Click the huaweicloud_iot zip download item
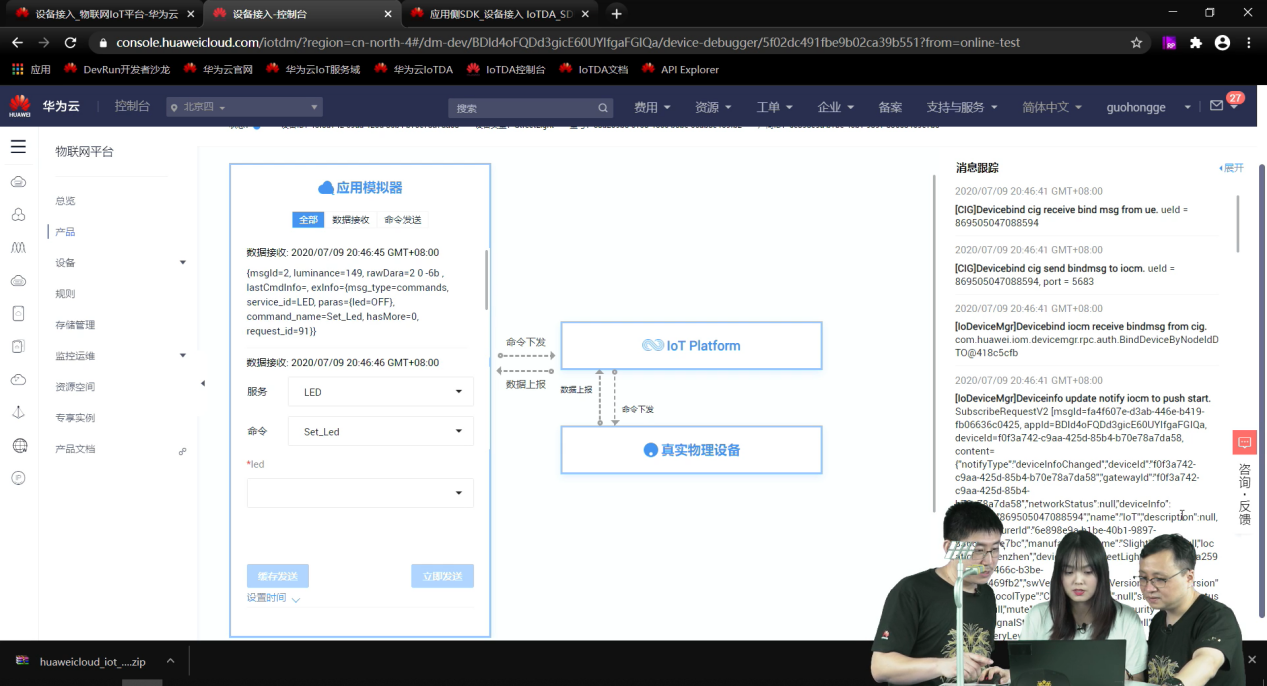Viewport: 1267px width, 686px height. pos(82,661)
